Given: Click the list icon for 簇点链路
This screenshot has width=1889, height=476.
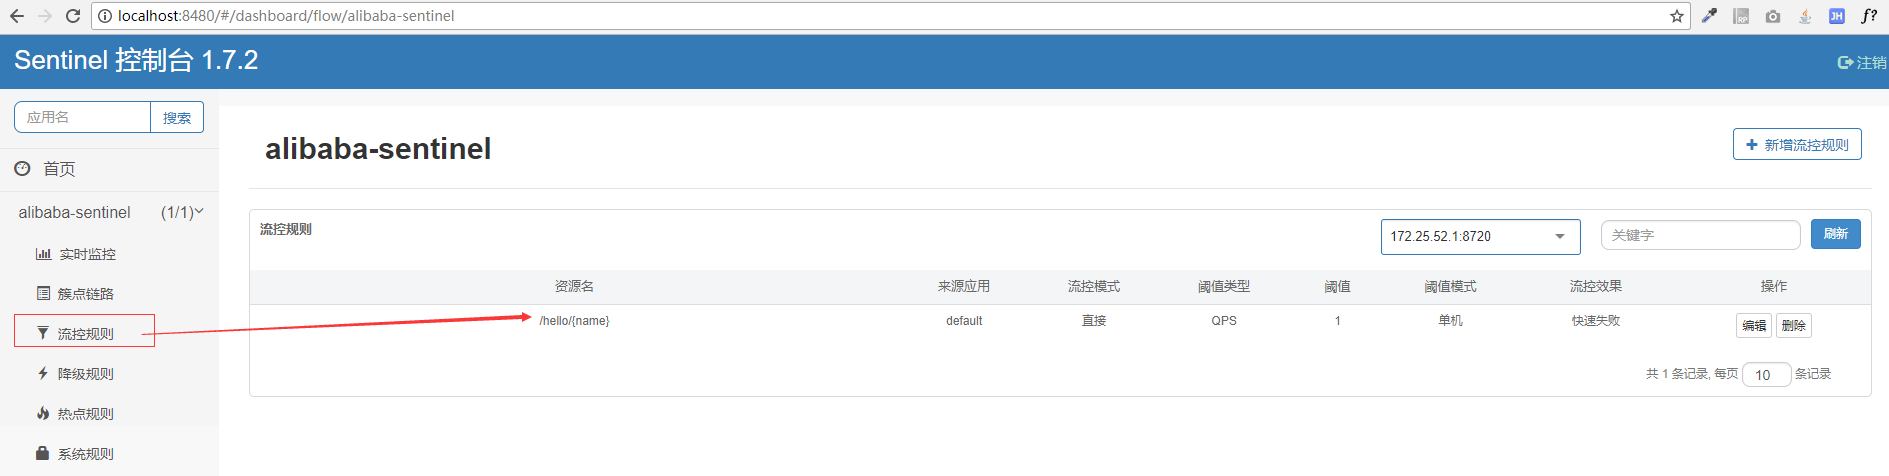Looking at the screenshot, I should pyautogui.click(x=43, y=293).
